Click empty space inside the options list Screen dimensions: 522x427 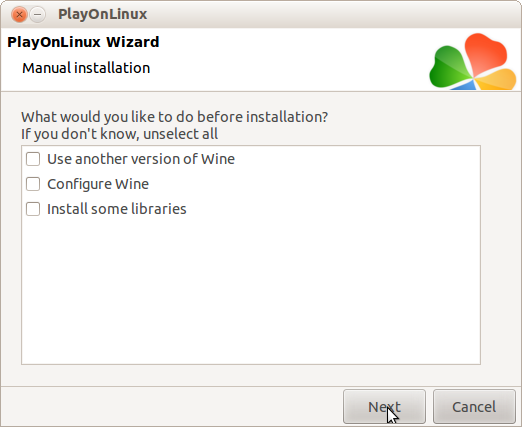coord(251,290)
